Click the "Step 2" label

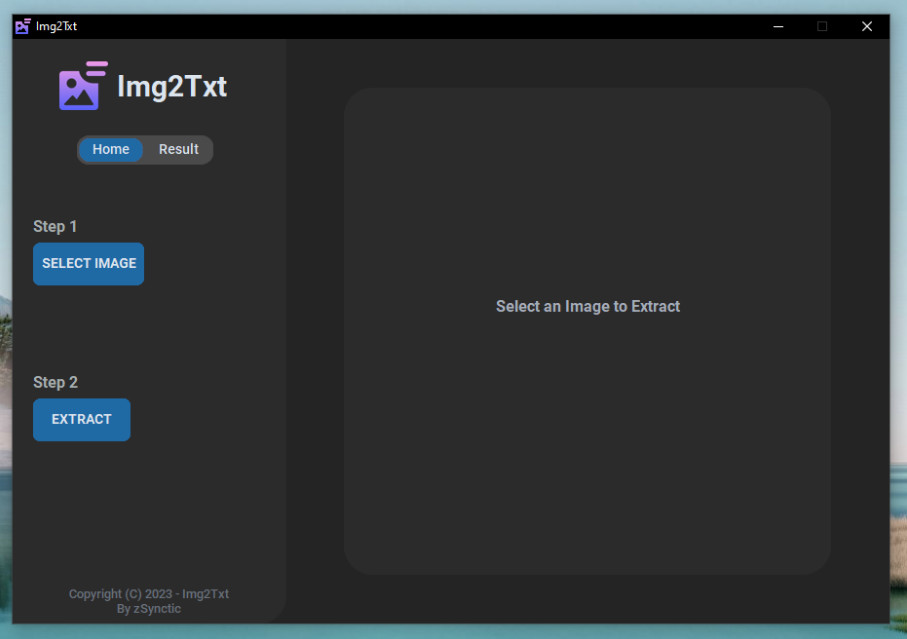point(55,382)
